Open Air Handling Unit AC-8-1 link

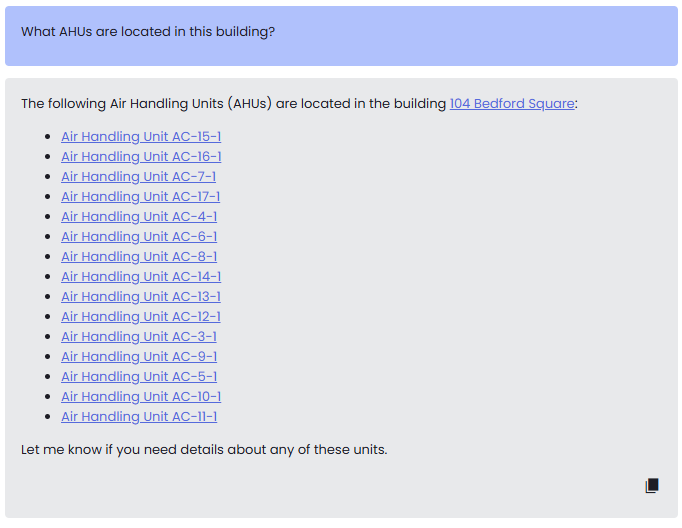(x=139, y=257)
